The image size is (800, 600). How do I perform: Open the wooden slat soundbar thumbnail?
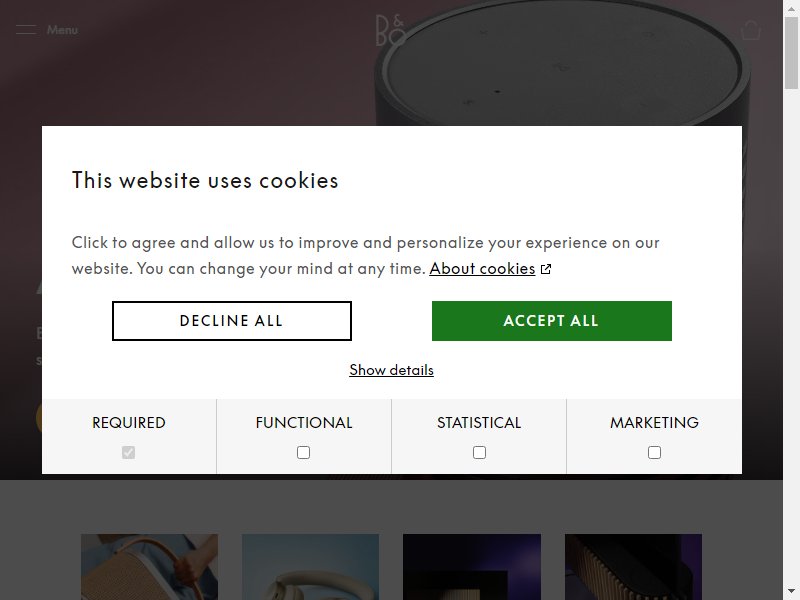[x=633, y=567]
